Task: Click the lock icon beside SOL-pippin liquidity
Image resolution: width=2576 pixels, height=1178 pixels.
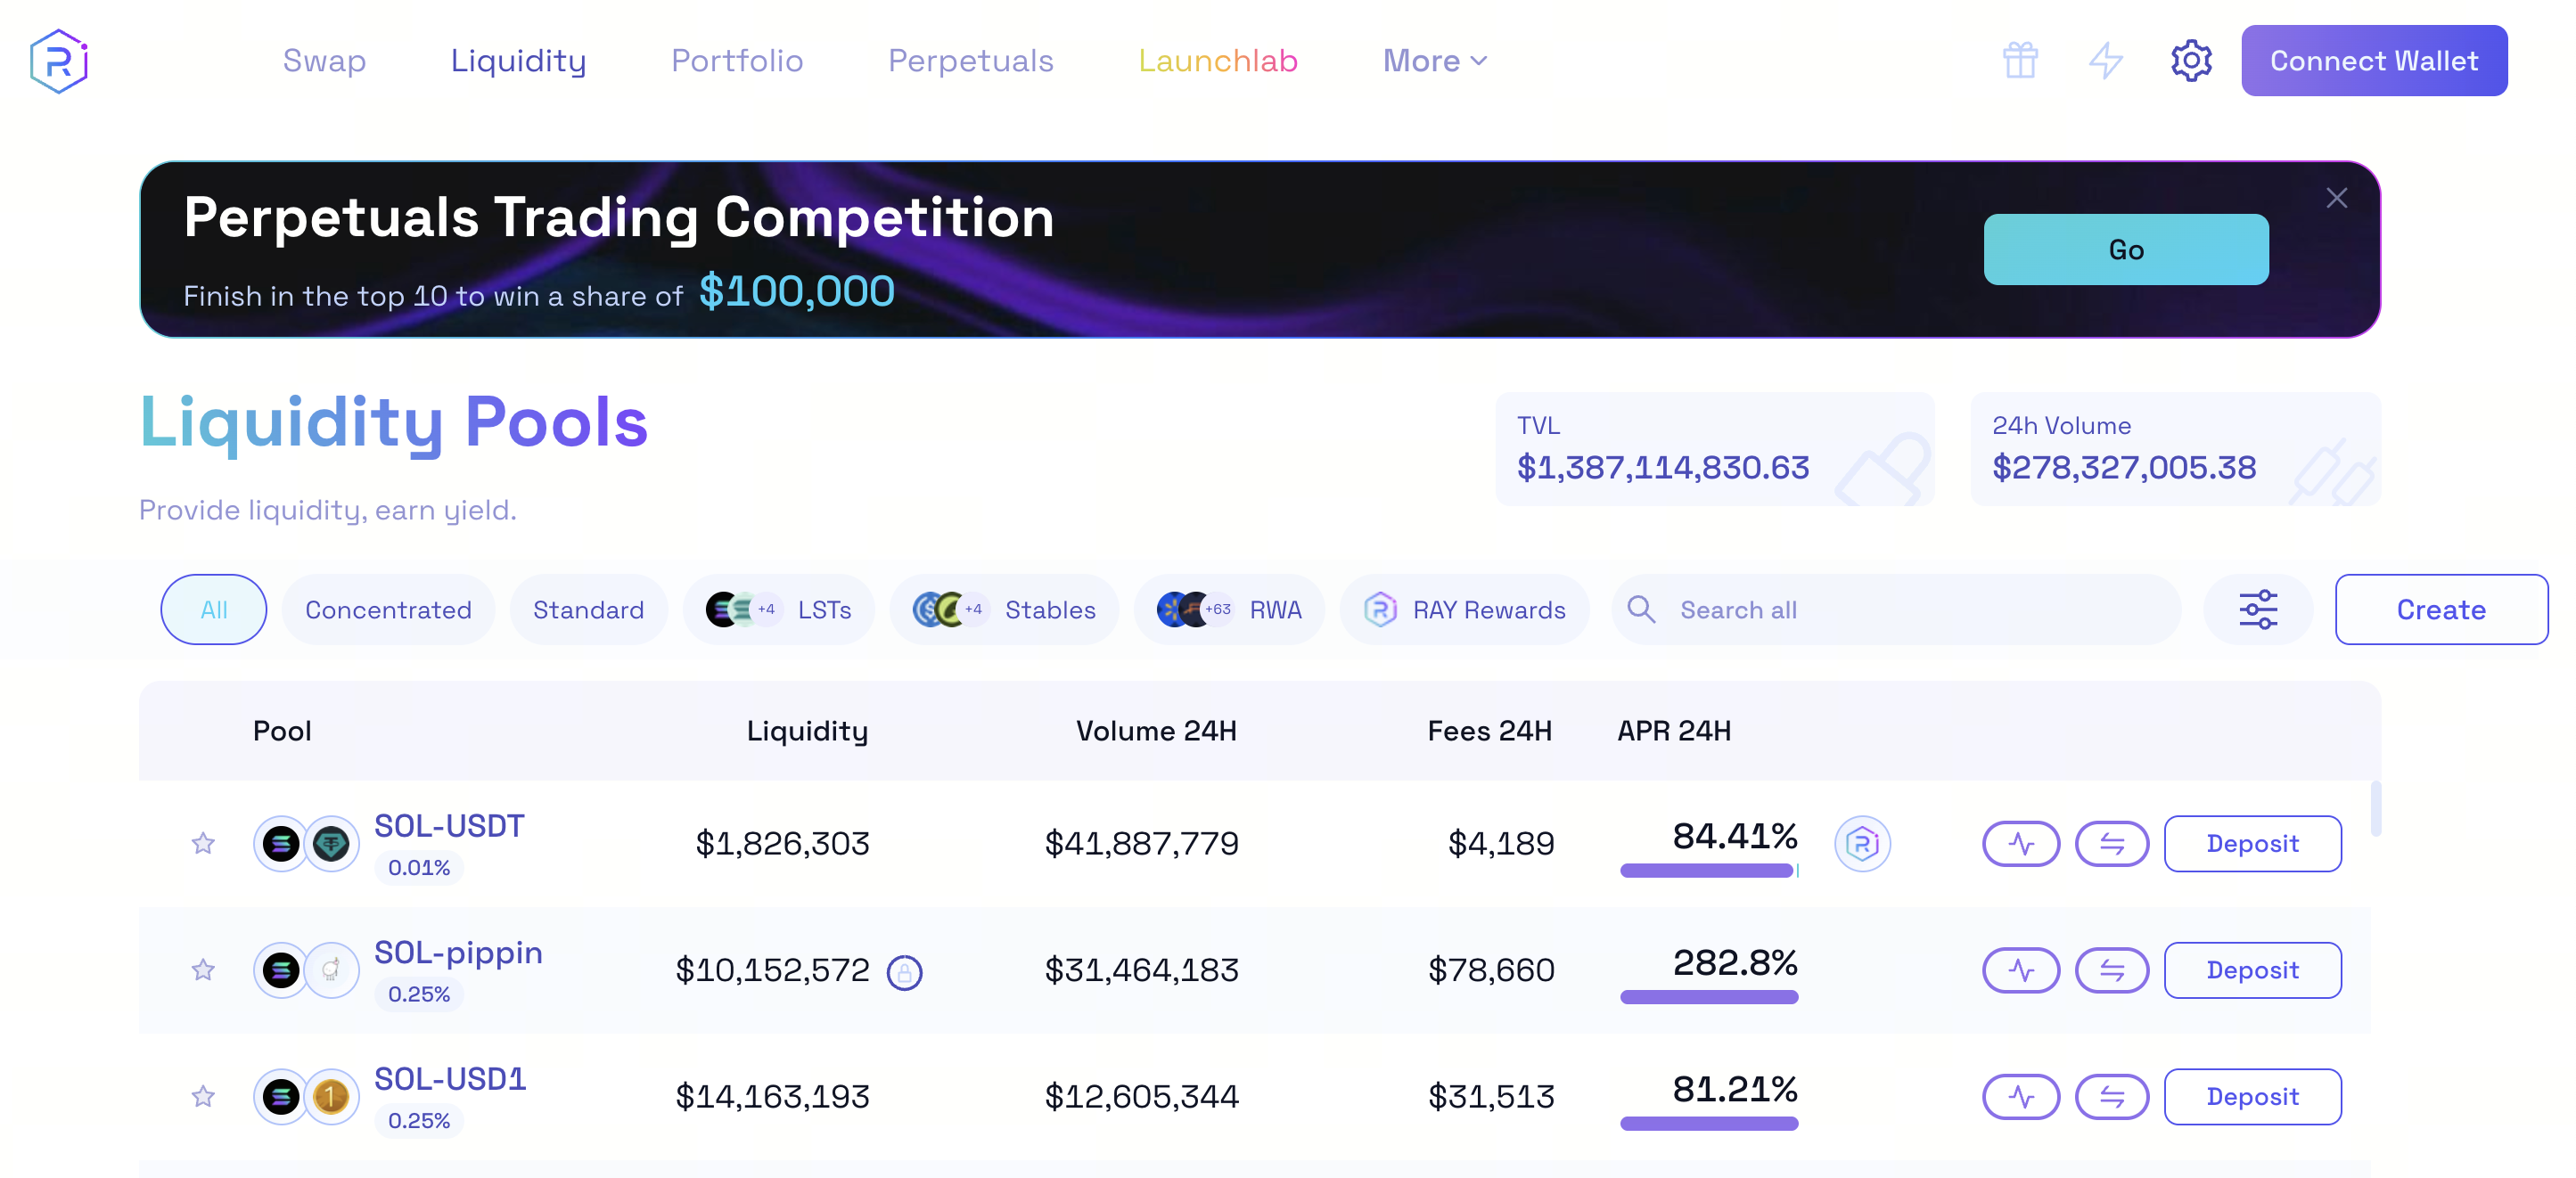Action: click(x=904, y=970)
